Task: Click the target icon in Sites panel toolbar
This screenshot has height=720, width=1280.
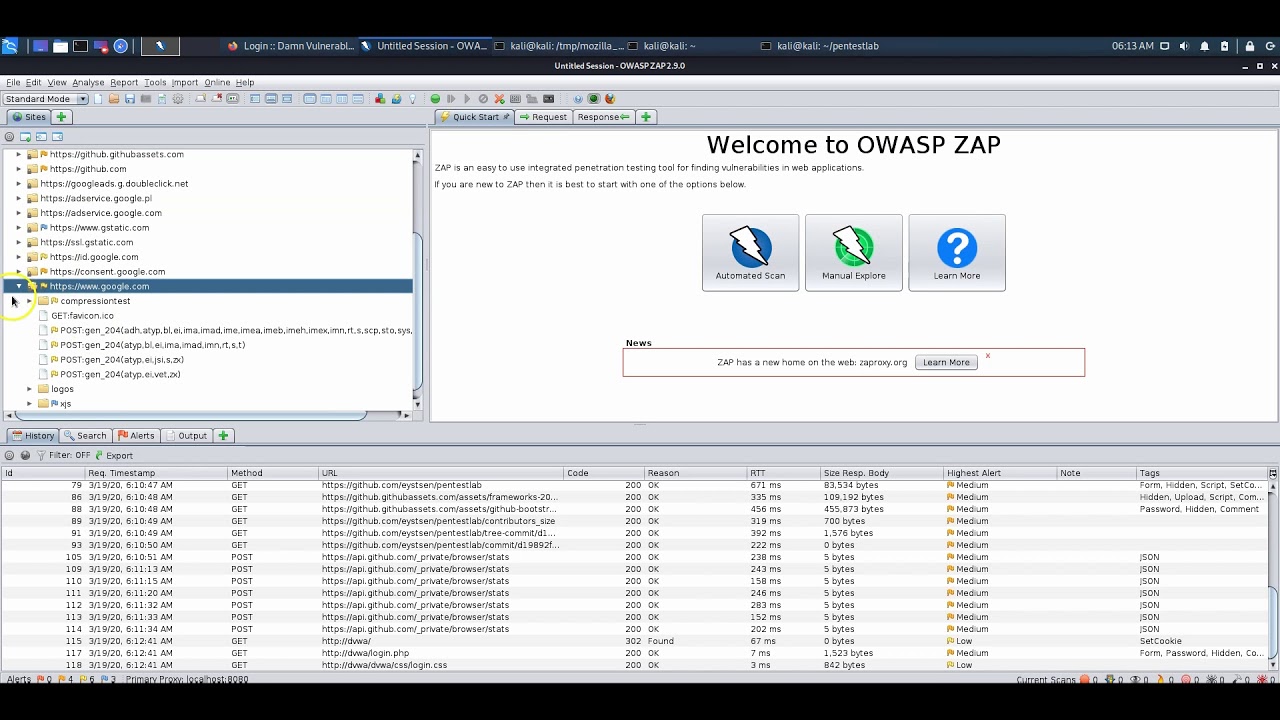Action: [9, 137]
